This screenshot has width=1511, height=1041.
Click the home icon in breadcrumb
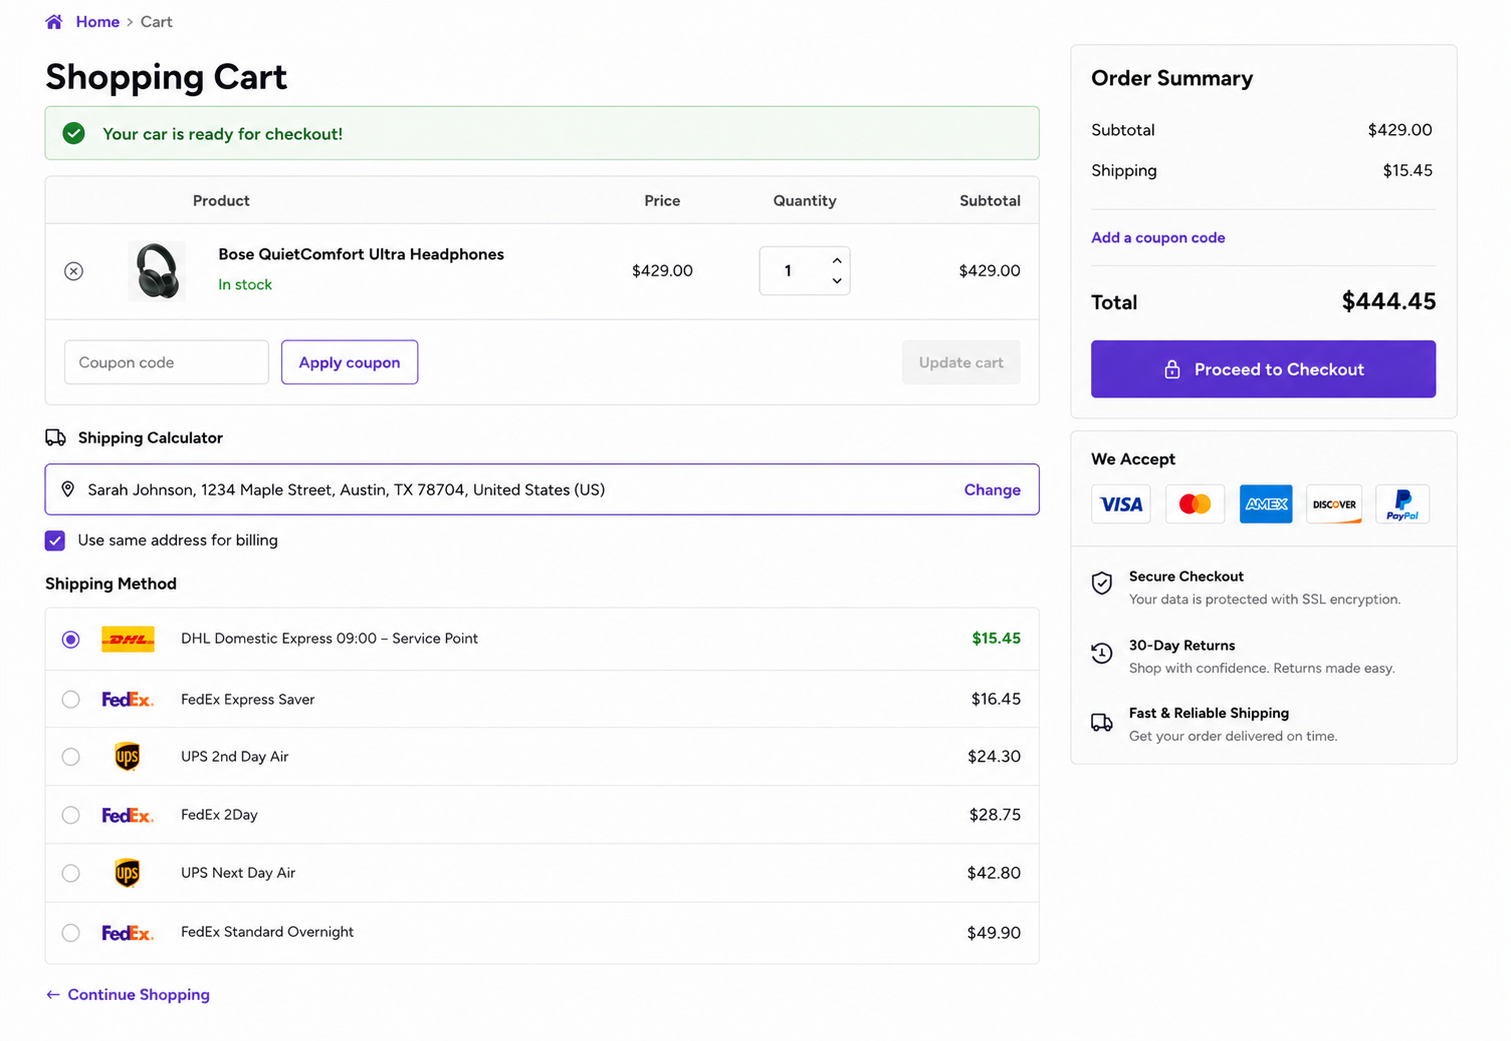54,22
